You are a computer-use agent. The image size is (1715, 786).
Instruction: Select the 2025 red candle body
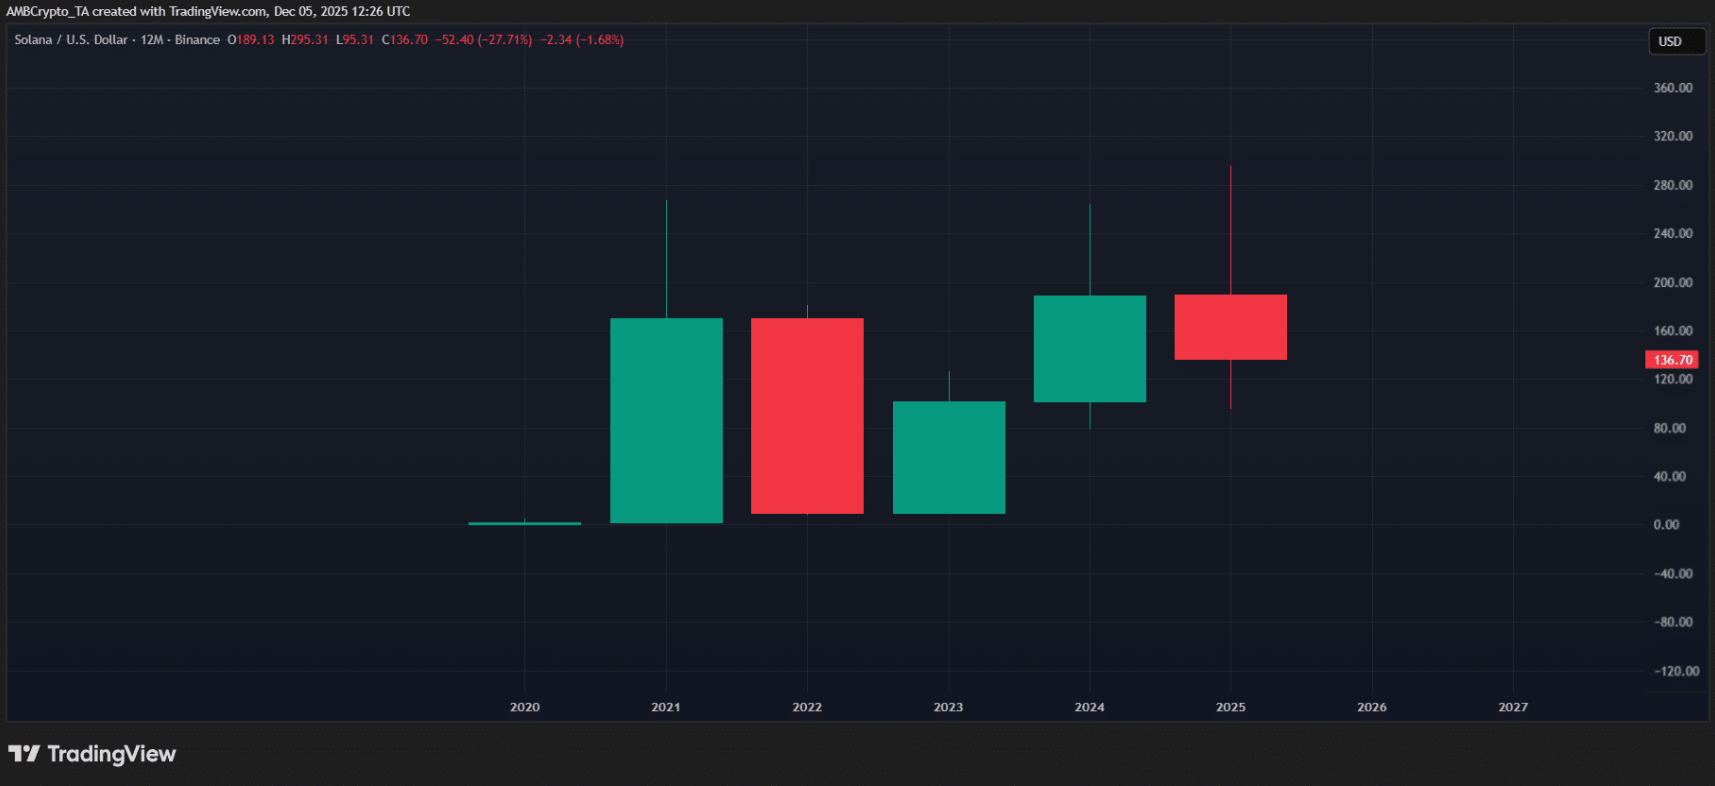tap(1230, 327)
